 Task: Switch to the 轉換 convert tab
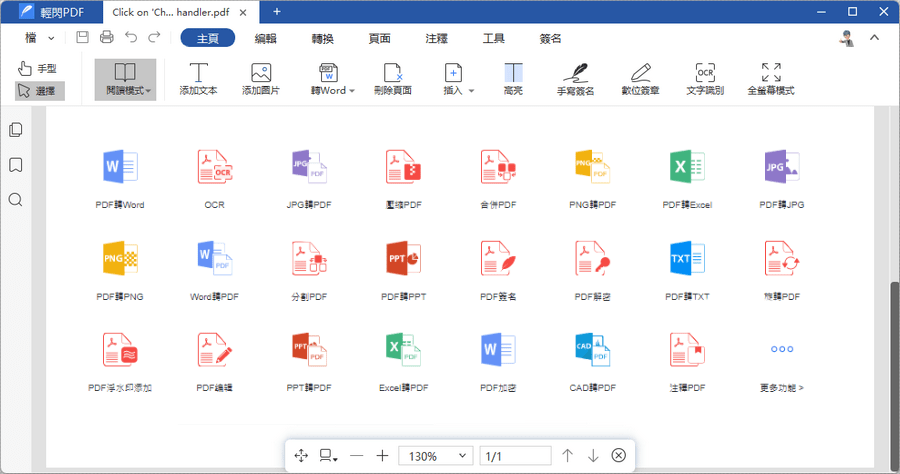(x=323, y=38)
